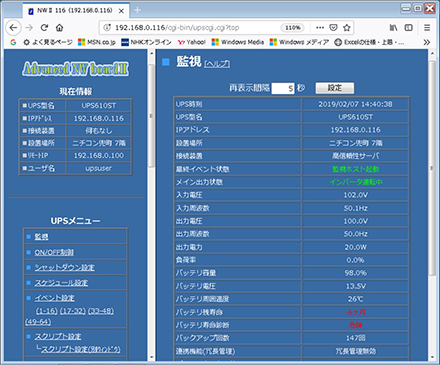Screen dimensions: 440x365
Task: Open the ヘルプ link beside 監視
Action: click(217, 64)
